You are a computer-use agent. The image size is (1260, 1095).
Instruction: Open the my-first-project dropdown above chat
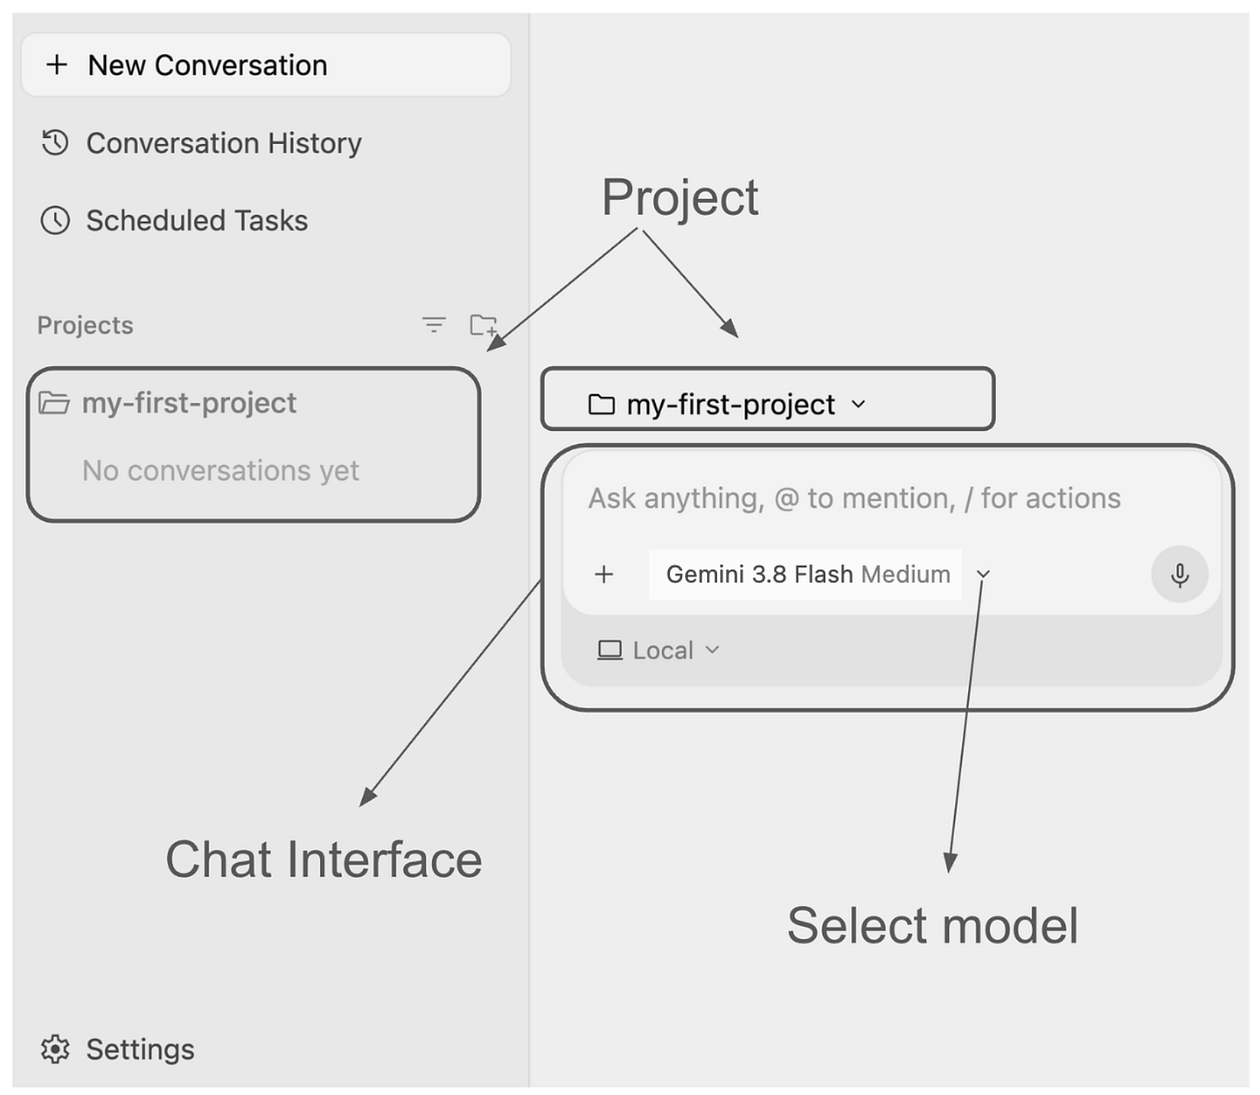coord(727,404)
